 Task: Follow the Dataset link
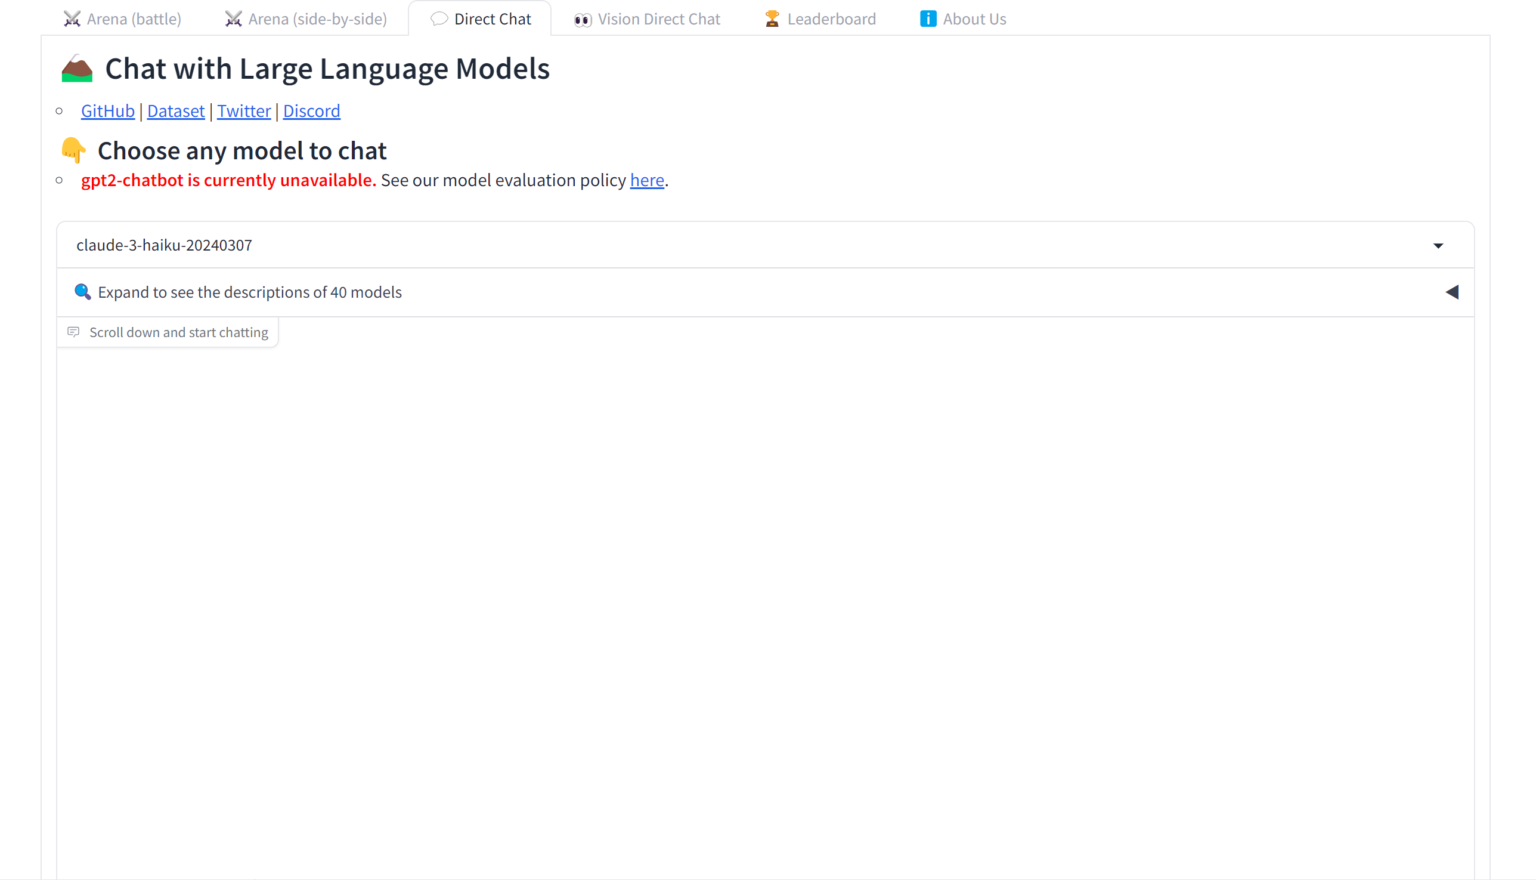pos(176,111)
